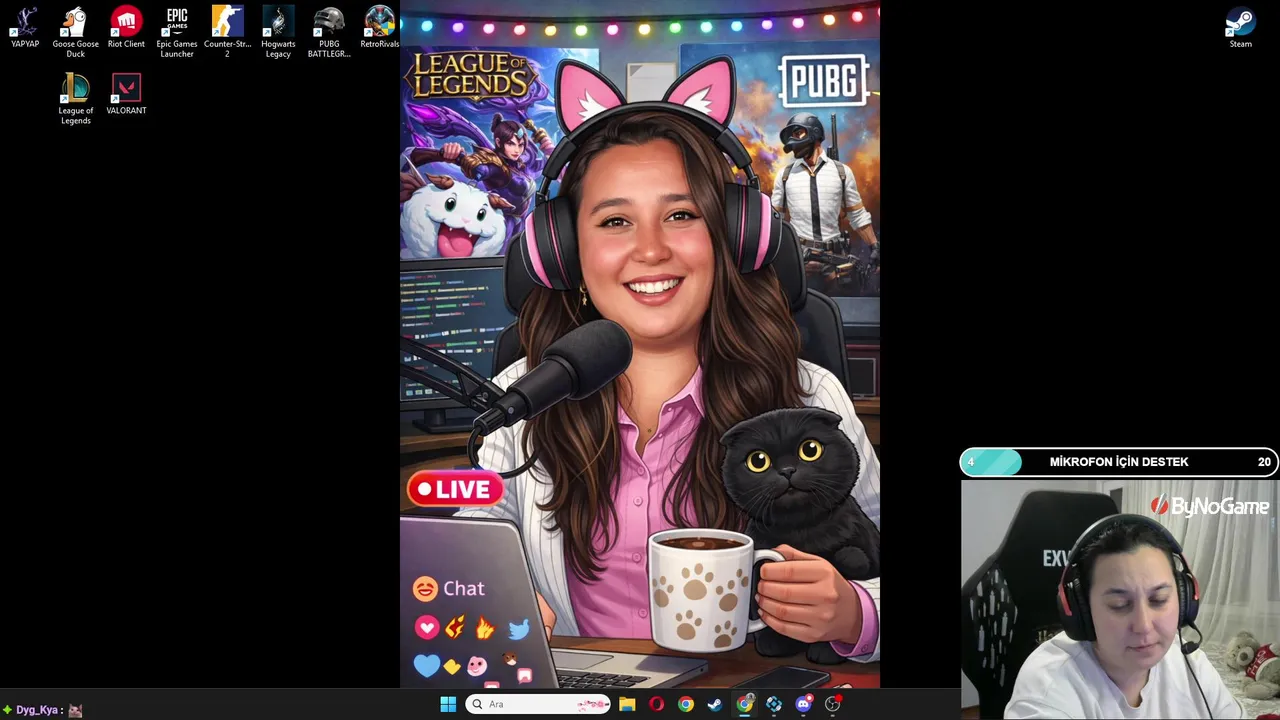Click the MİKROFON İÇİN DESTEK progress bar
Image resolution: width=1280 pixels, height=720 pixels.
pos(1119,462)
